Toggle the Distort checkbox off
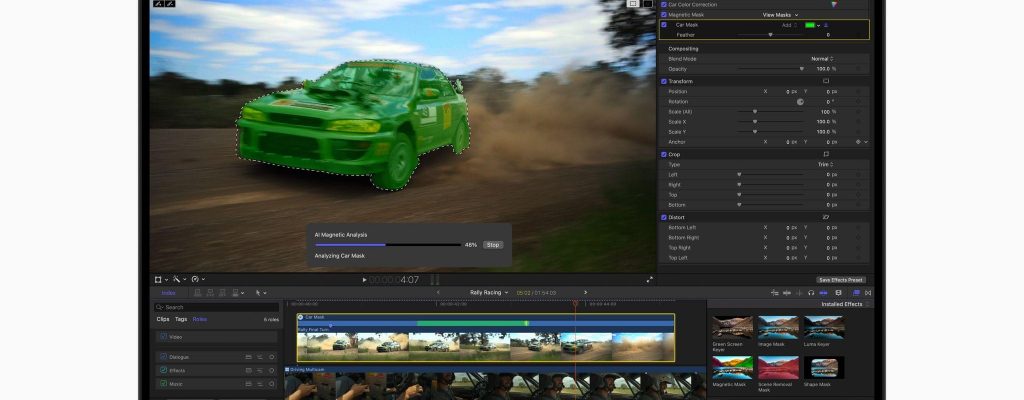The image size is (1024, 400). click(x=663, y=217)
